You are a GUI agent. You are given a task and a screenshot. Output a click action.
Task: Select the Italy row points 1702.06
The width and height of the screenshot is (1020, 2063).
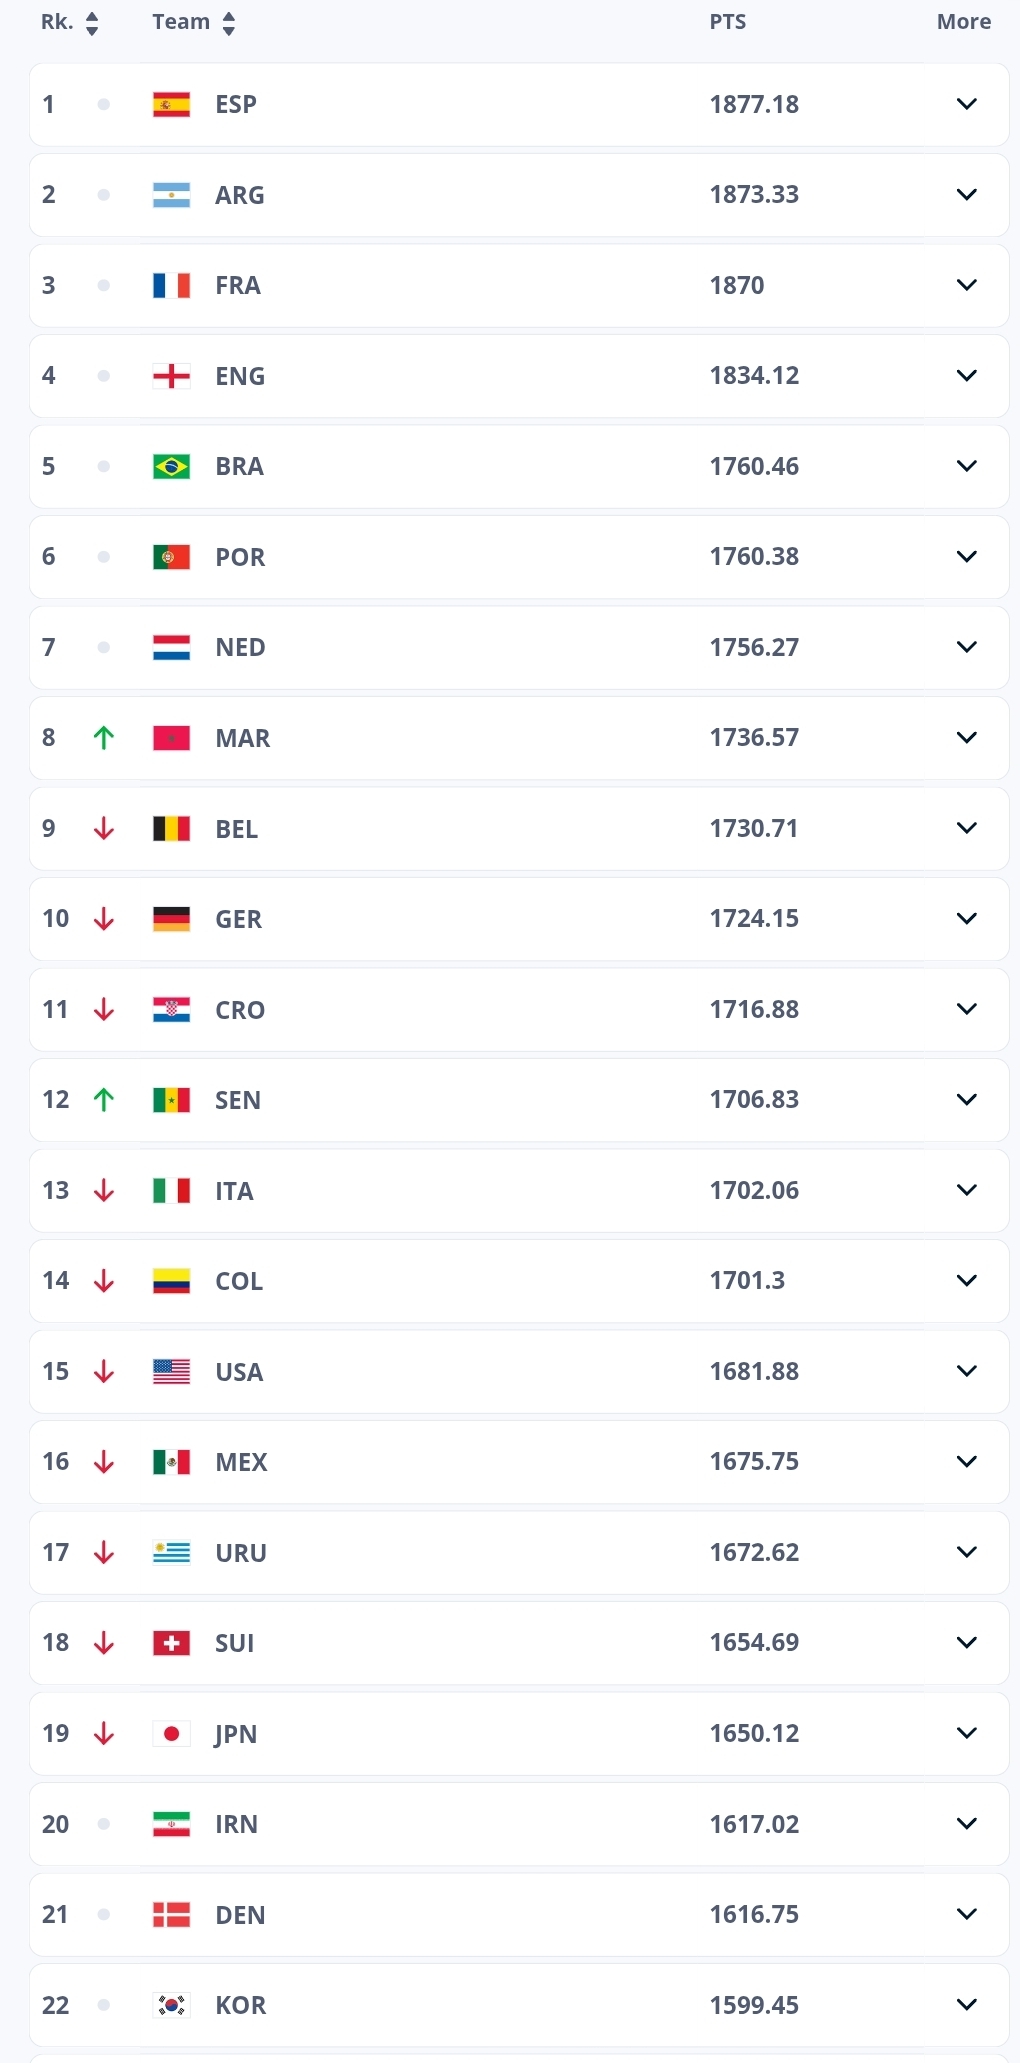pos(754,1190)
